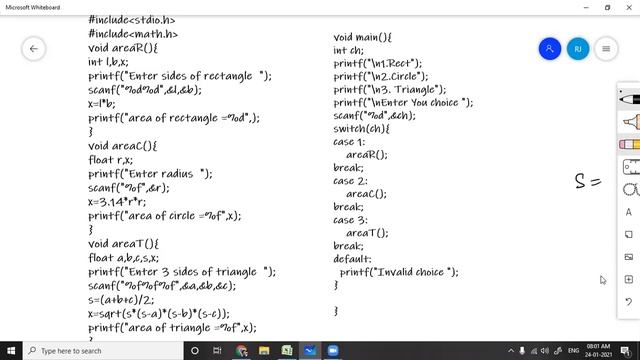Choose the text tool labeled A
The image size is (640, 360).
click(629, 212)
